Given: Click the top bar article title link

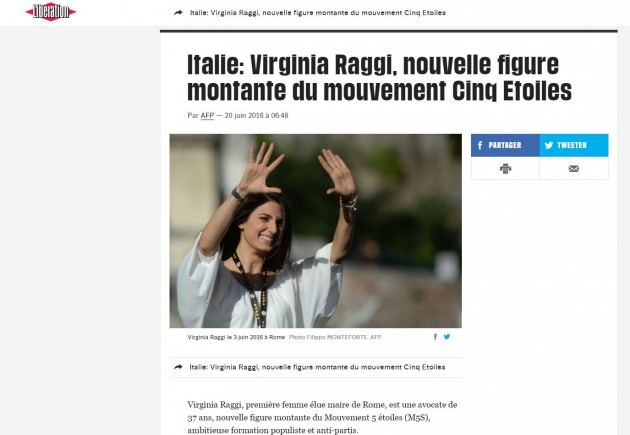Looking at the screenshot, I should click(x=318, y=13).
